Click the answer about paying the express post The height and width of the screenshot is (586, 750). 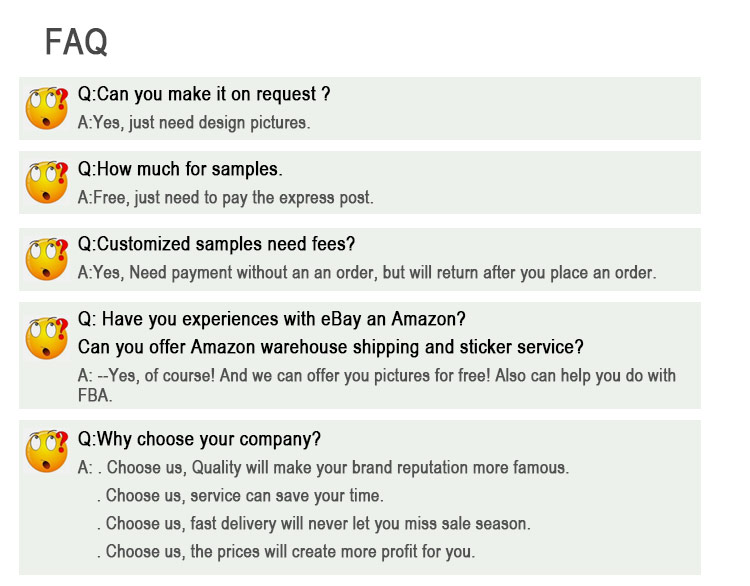pos(226,198)
